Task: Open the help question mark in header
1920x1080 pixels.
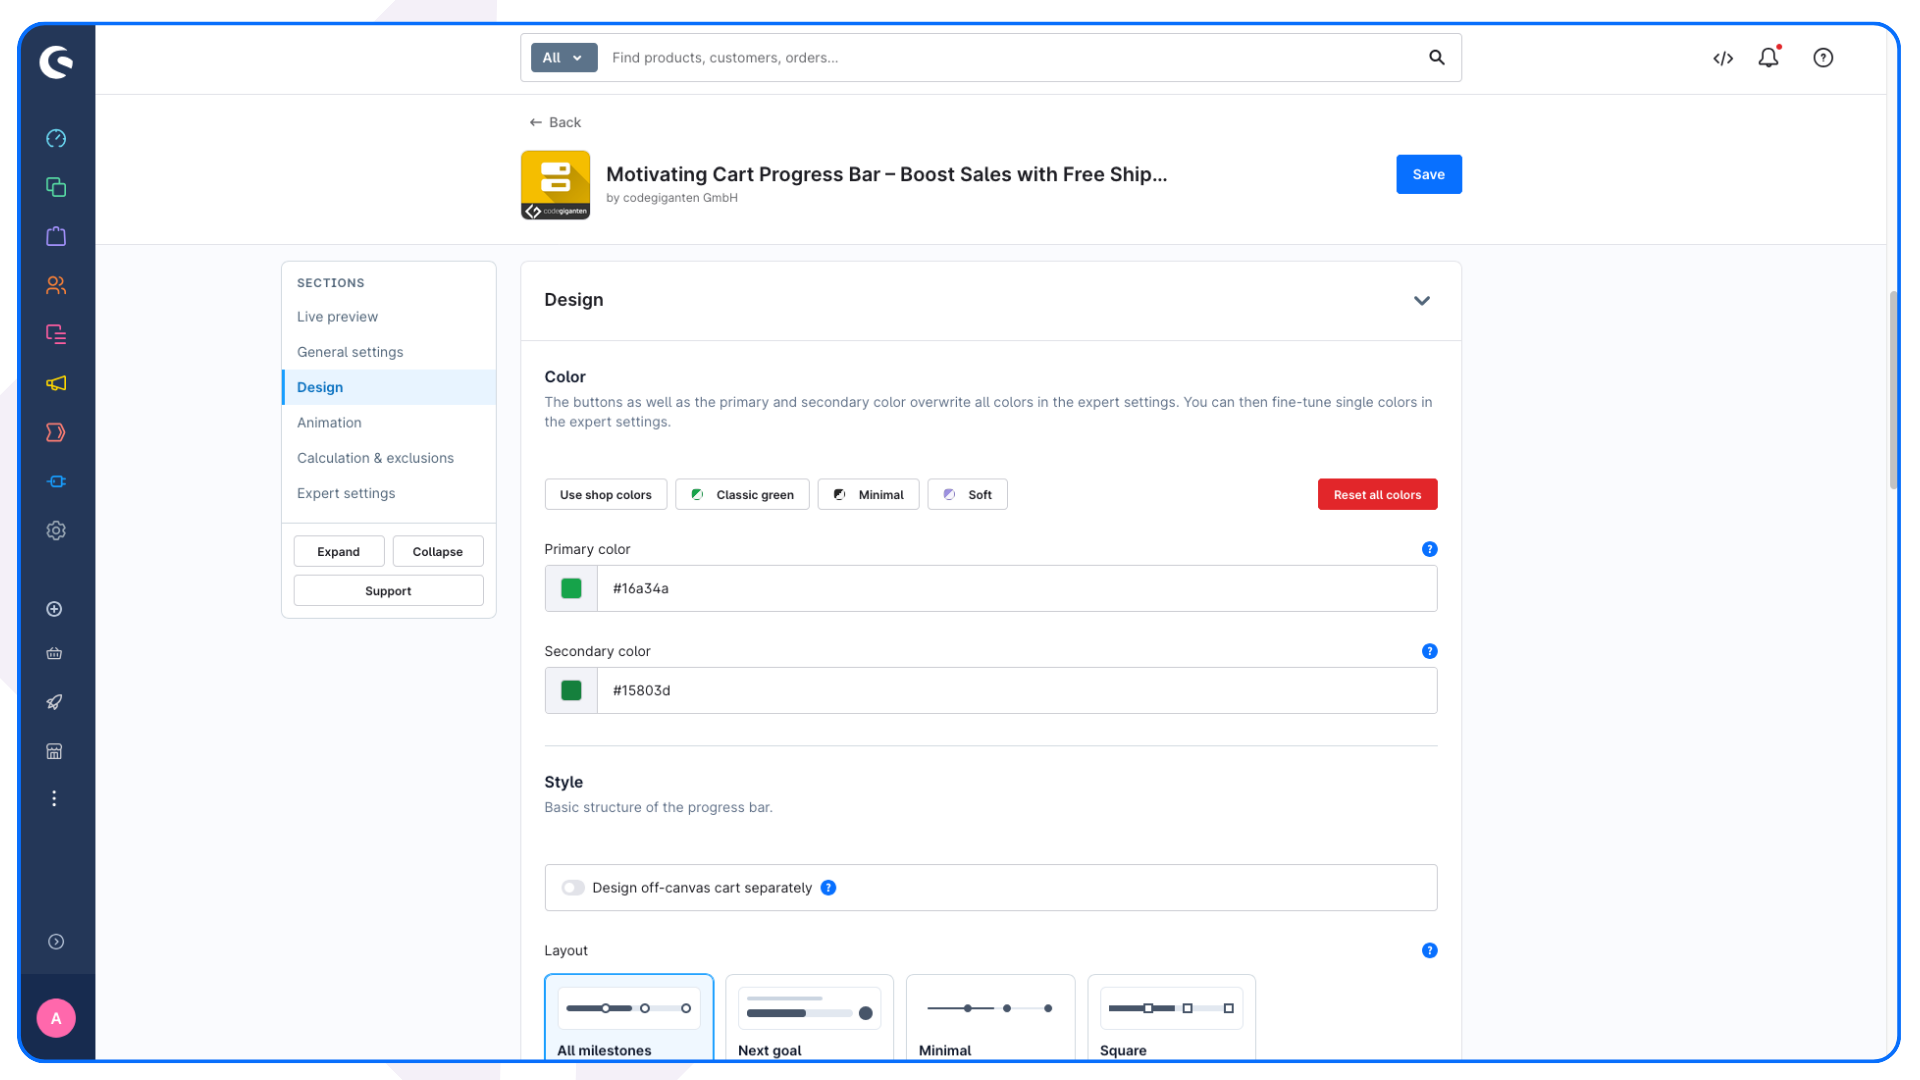Action: pyautogui.click(x=1823, y=58)
